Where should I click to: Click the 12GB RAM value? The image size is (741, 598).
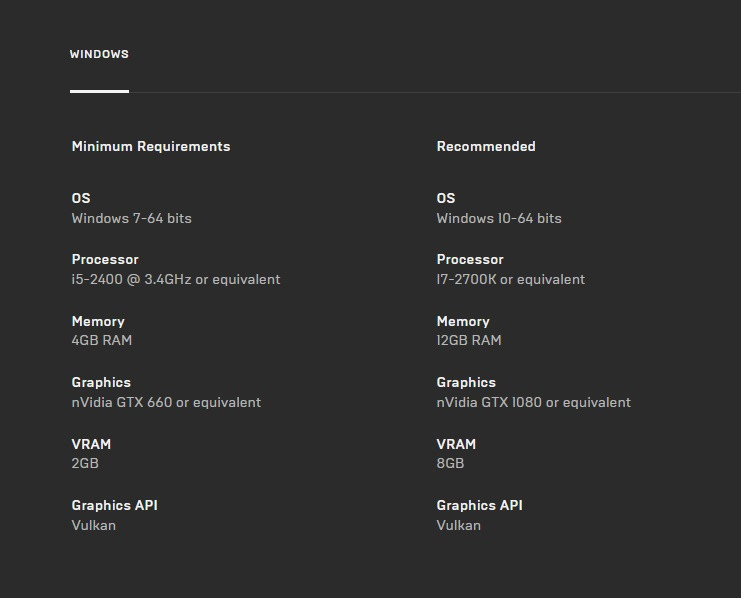click(469, 340)
